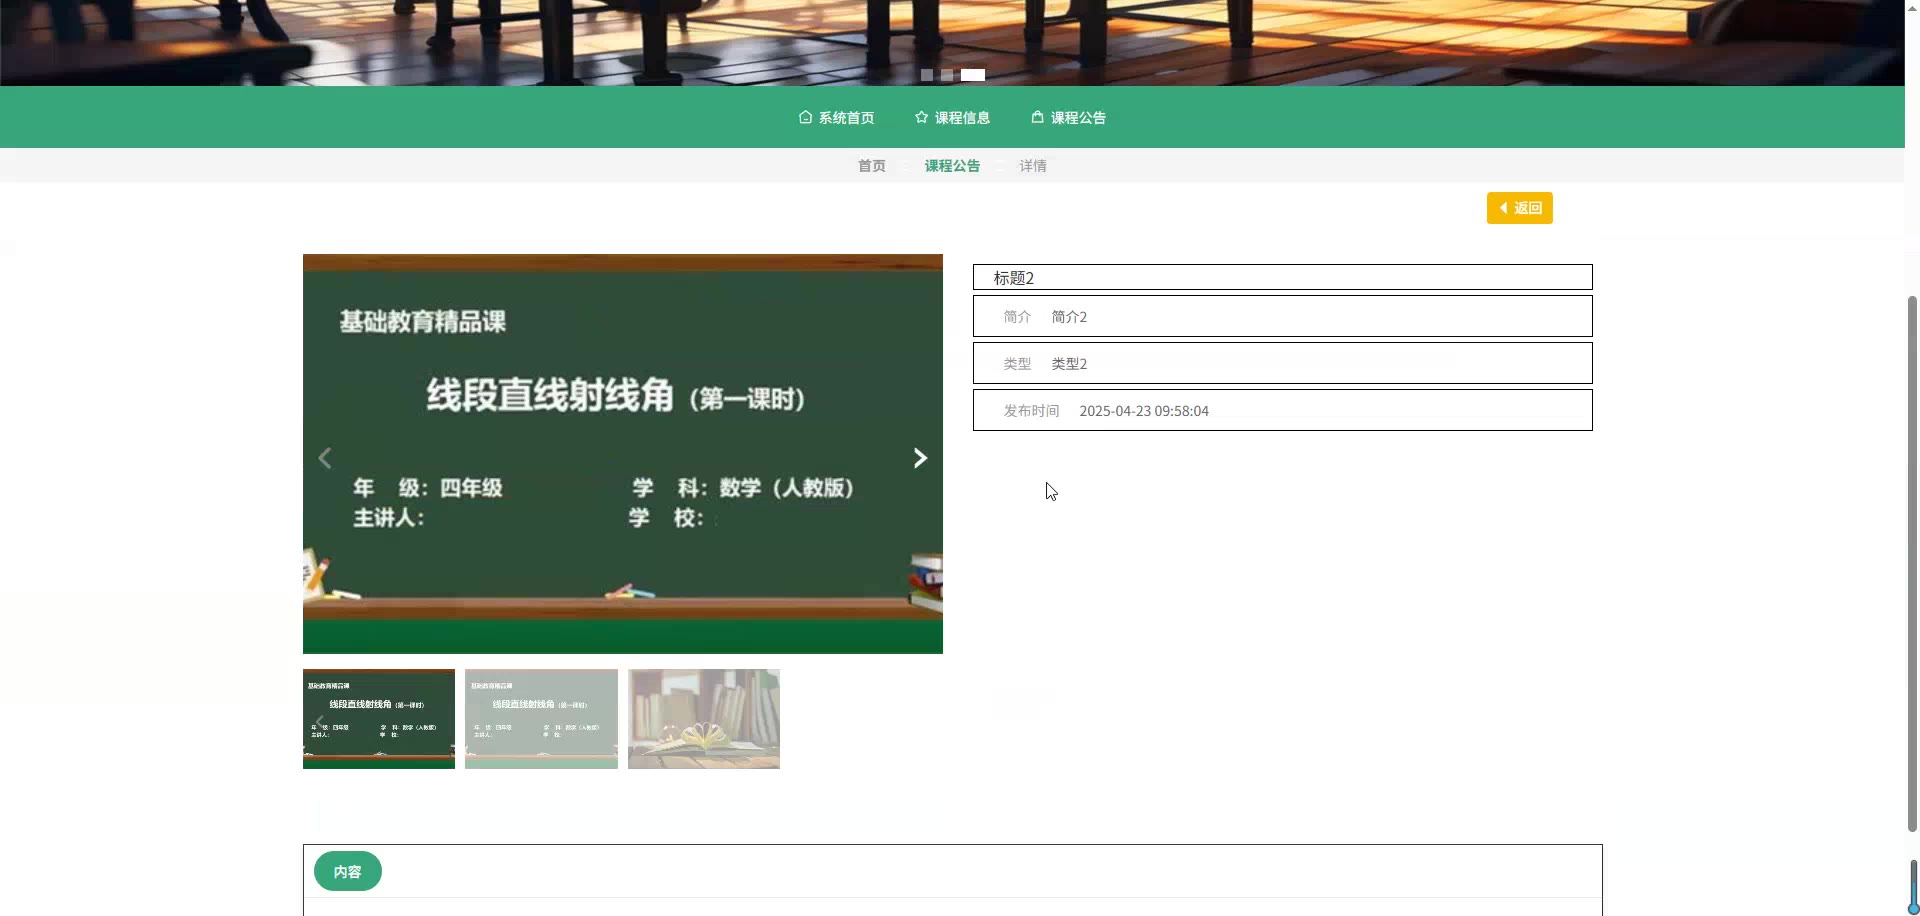Select the first banner carousel indicator dot
The image size is (1920, 916).
[x=927, y=75]
